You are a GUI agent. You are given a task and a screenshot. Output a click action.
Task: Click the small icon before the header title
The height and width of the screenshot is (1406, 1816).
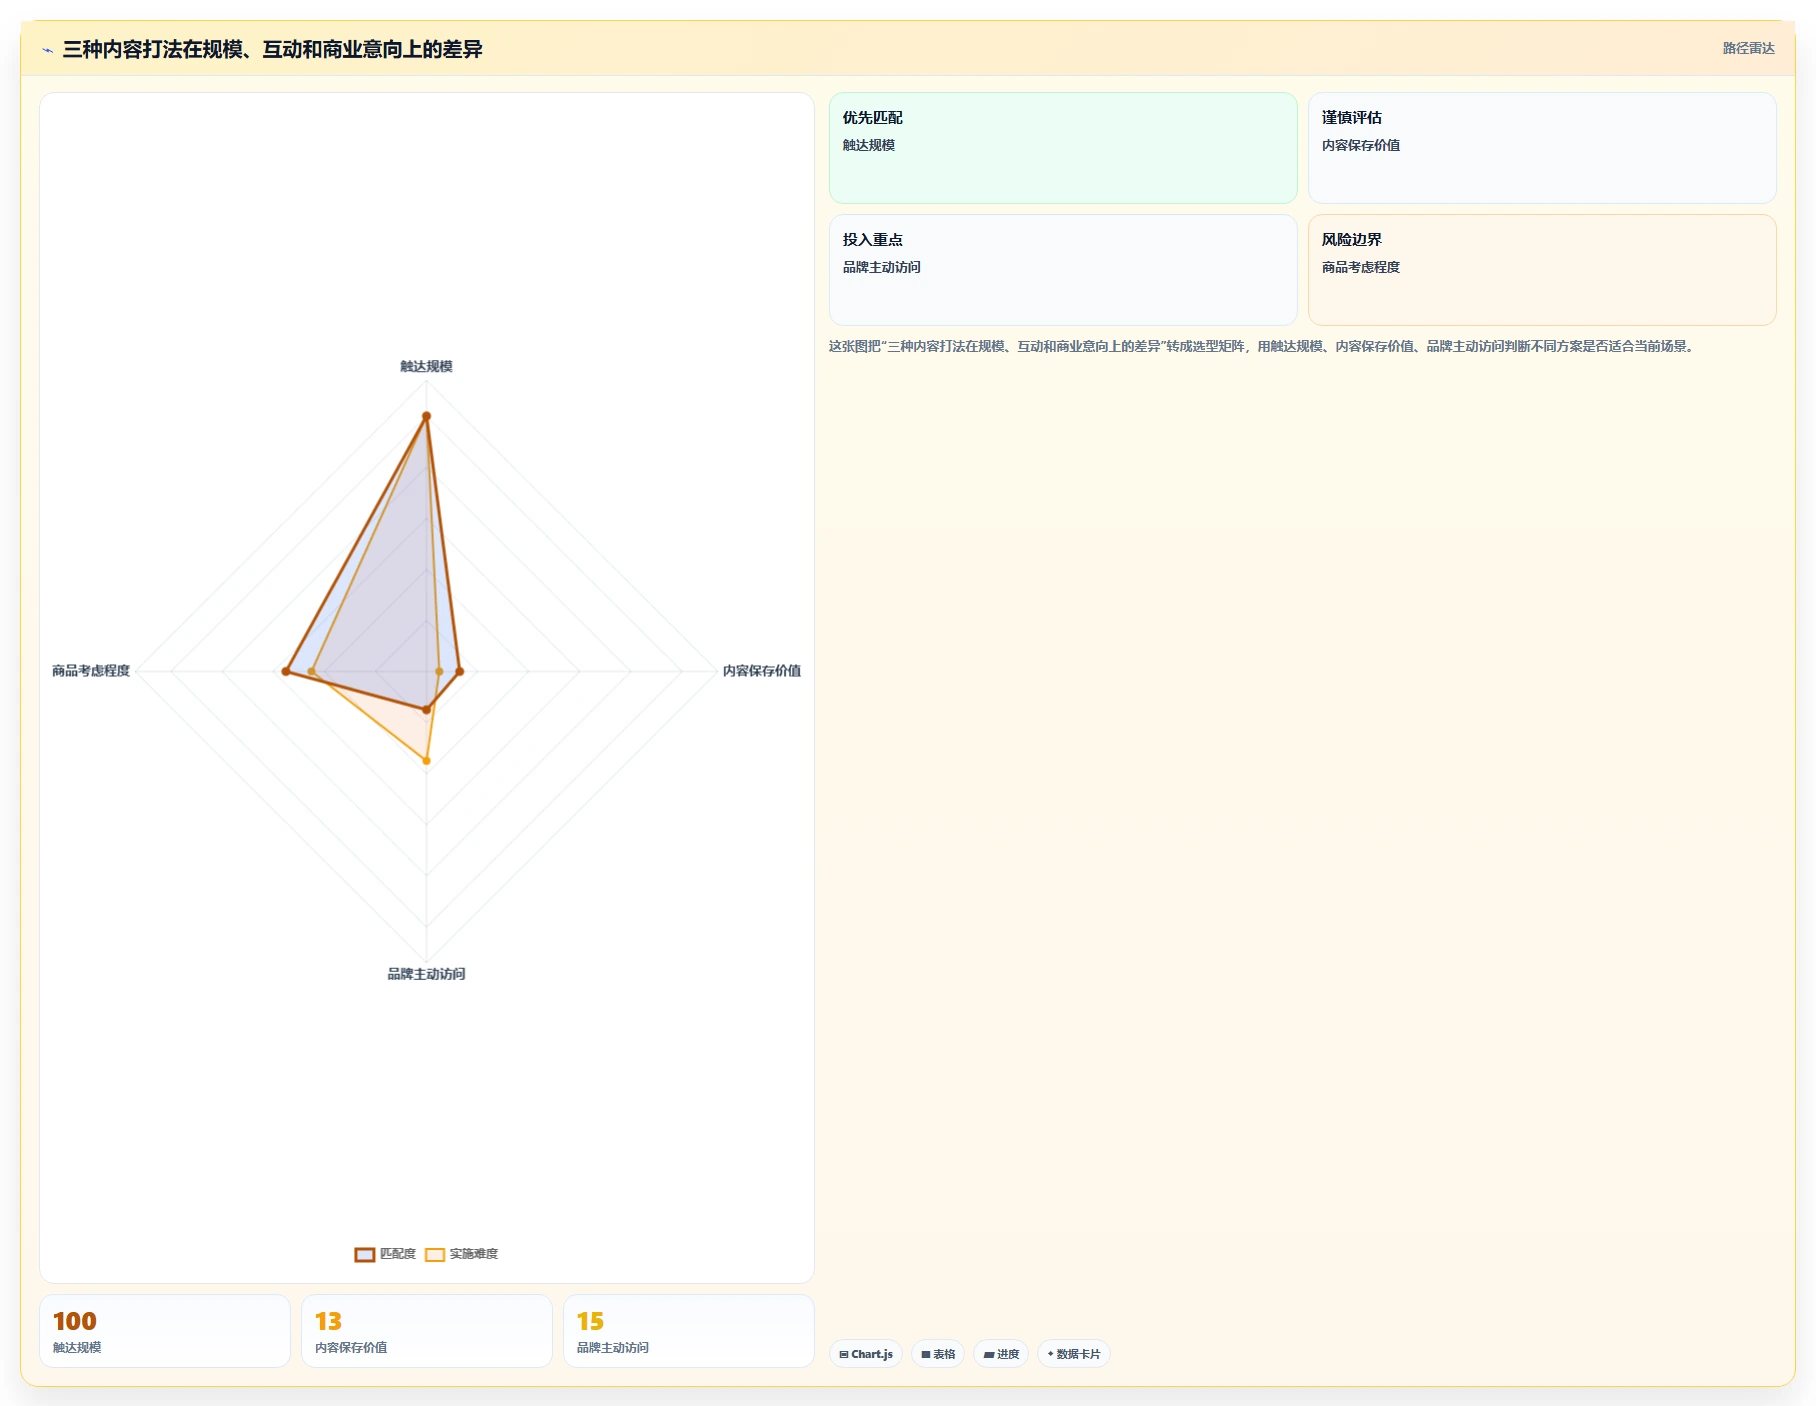[48, 50]
